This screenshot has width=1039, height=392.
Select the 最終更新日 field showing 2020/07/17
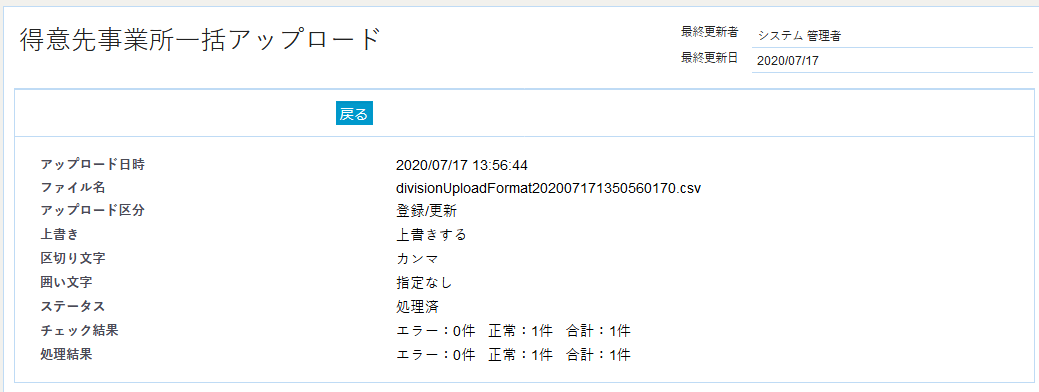(892, 60)
